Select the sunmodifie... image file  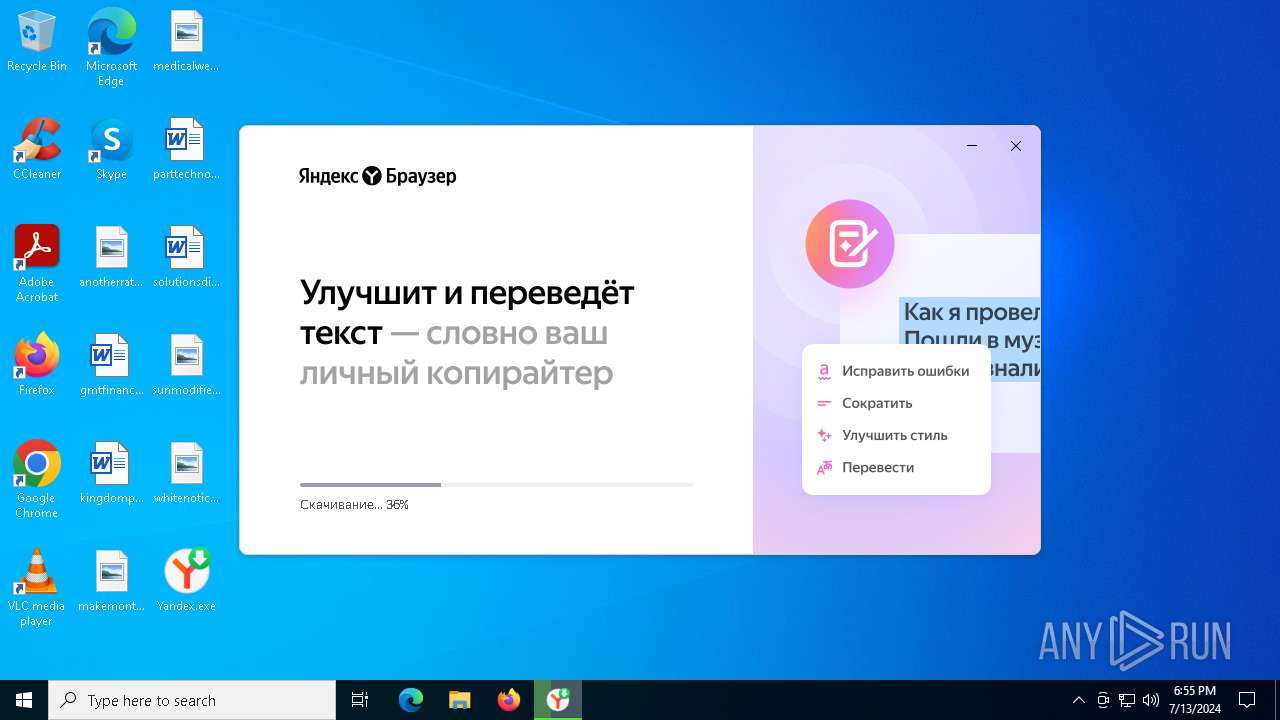(x=186, y=365)
